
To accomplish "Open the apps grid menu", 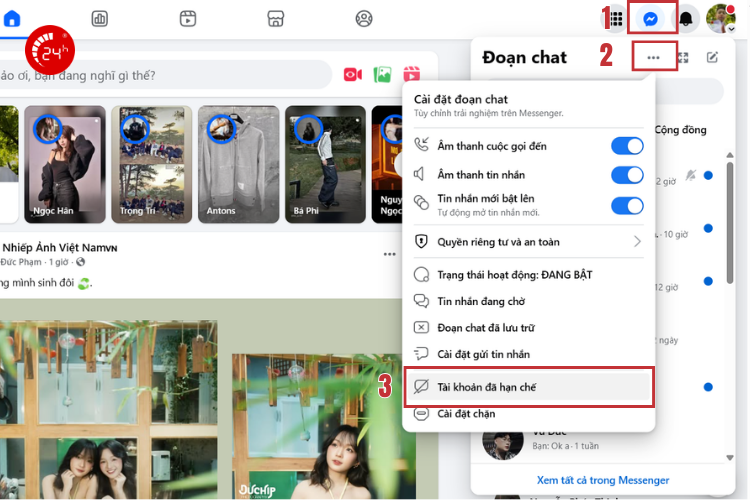I will click(616, 19).
